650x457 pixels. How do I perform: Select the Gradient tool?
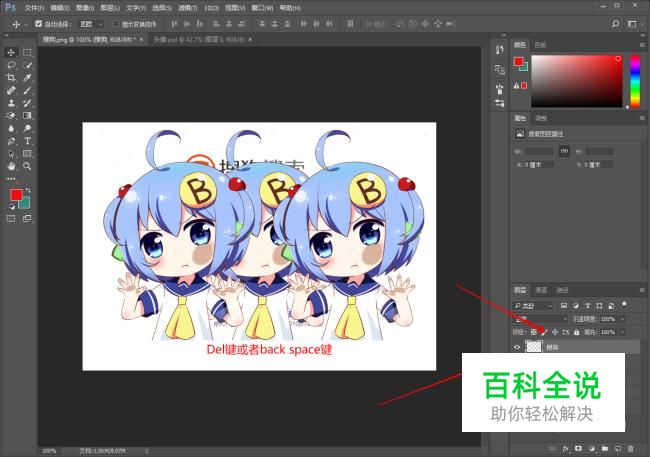[x=27, y=116]
